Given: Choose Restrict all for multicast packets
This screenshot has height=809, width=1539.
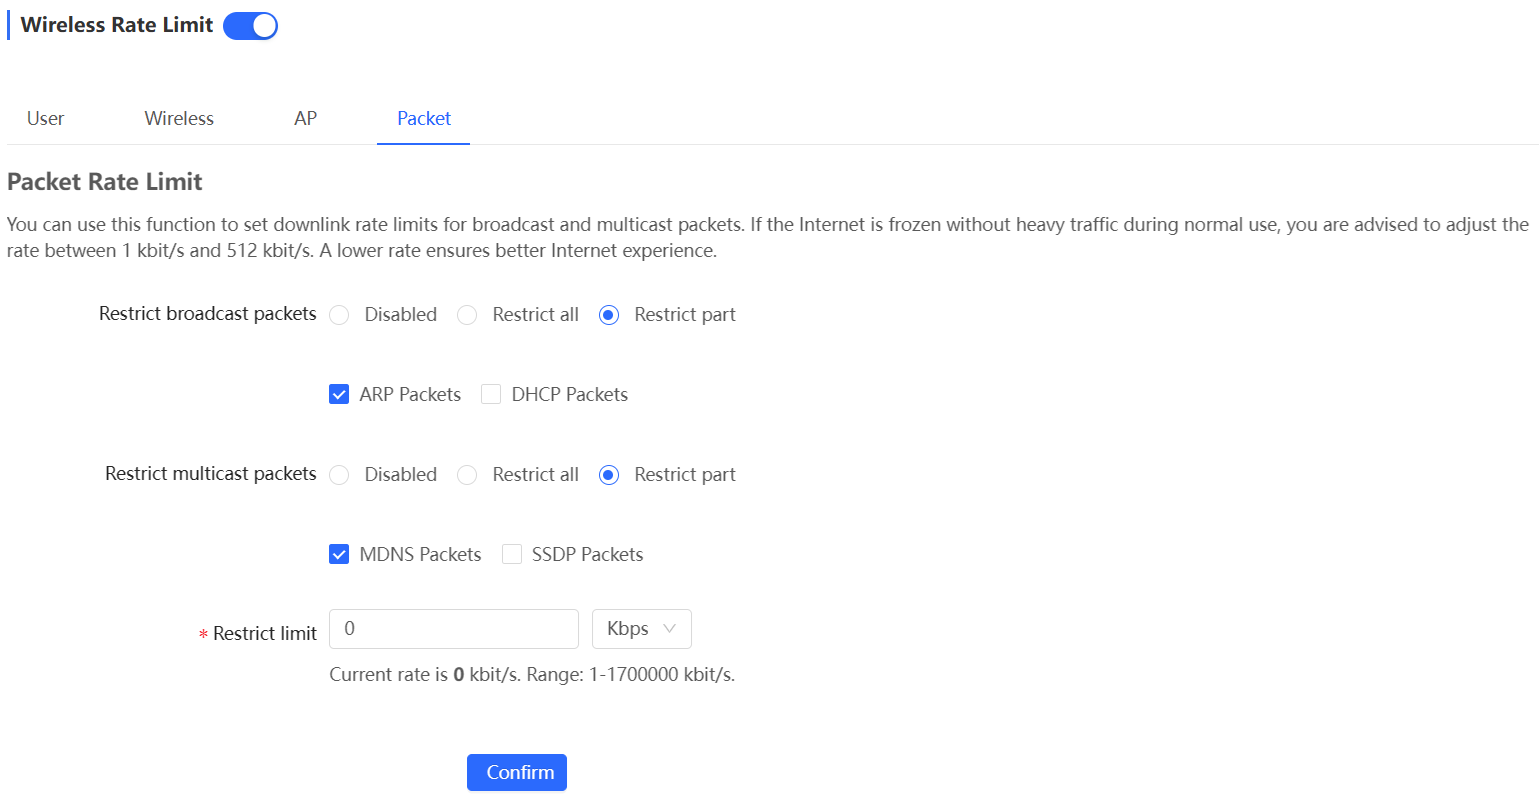Looking at the screenshot, I should (x=467, y=474).
